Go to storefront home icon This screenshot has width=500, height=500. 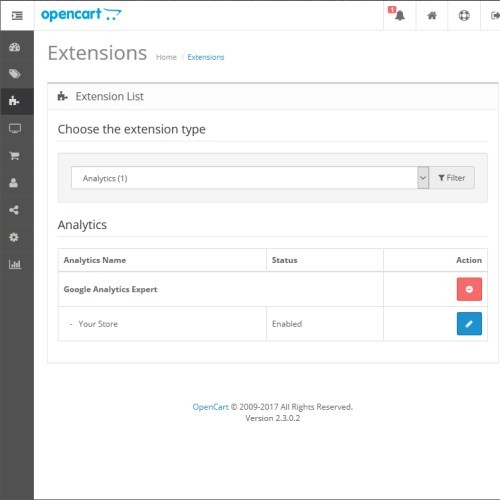[432, 15]
